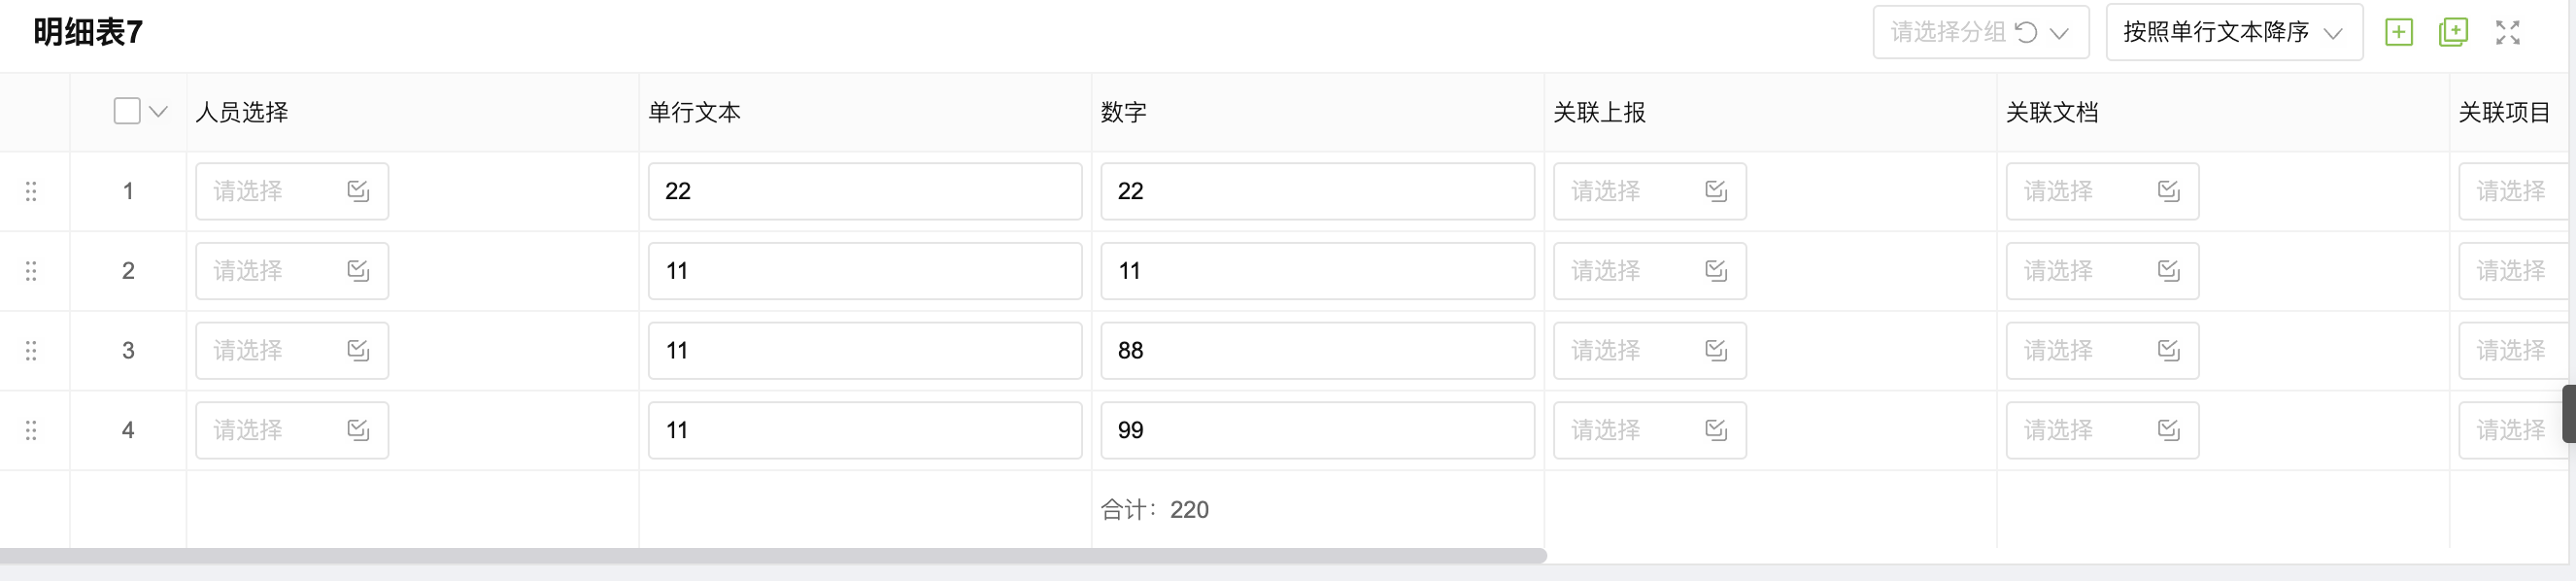Viewport: 2576px width, 581px height.
Task: Click the horizontal scrollbar at the table bottom
Action: 773,555
